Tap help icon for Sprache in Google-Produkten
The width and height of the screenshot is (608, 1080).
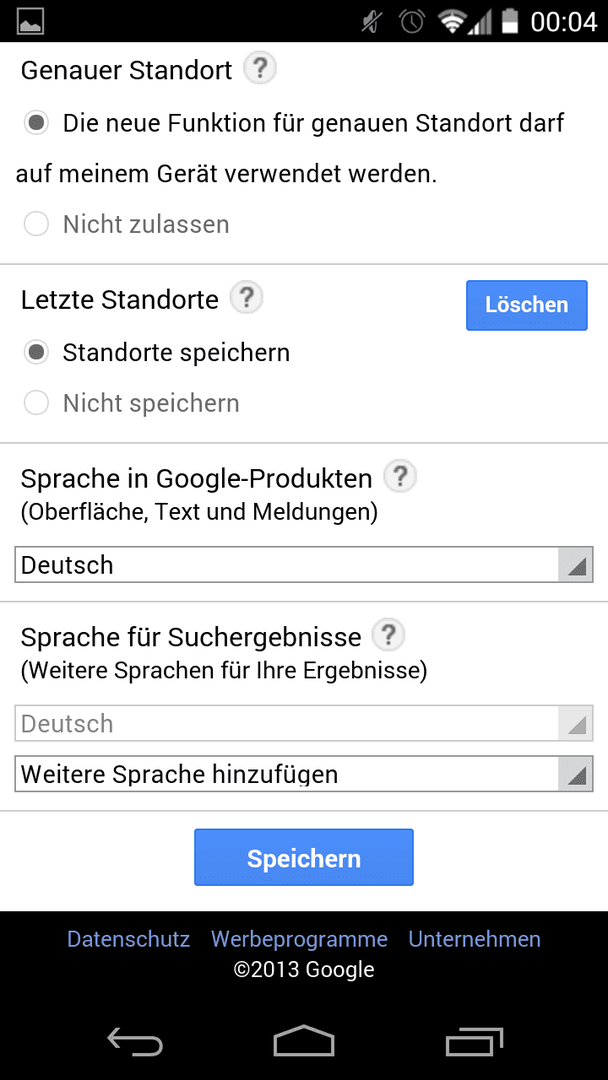[x=400, y=477]
